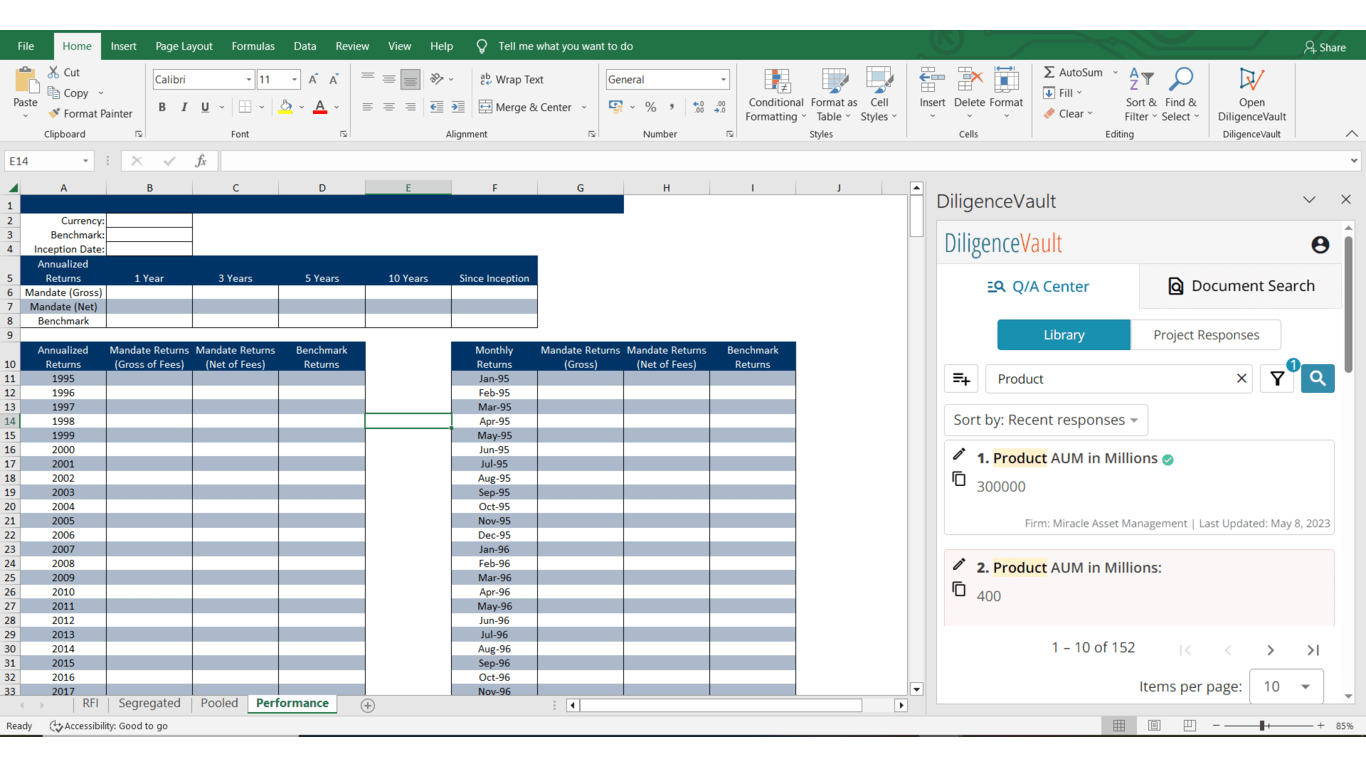Edit response 1 Product AUM with pencil
Screen dimensions: 1366x768
959,455
